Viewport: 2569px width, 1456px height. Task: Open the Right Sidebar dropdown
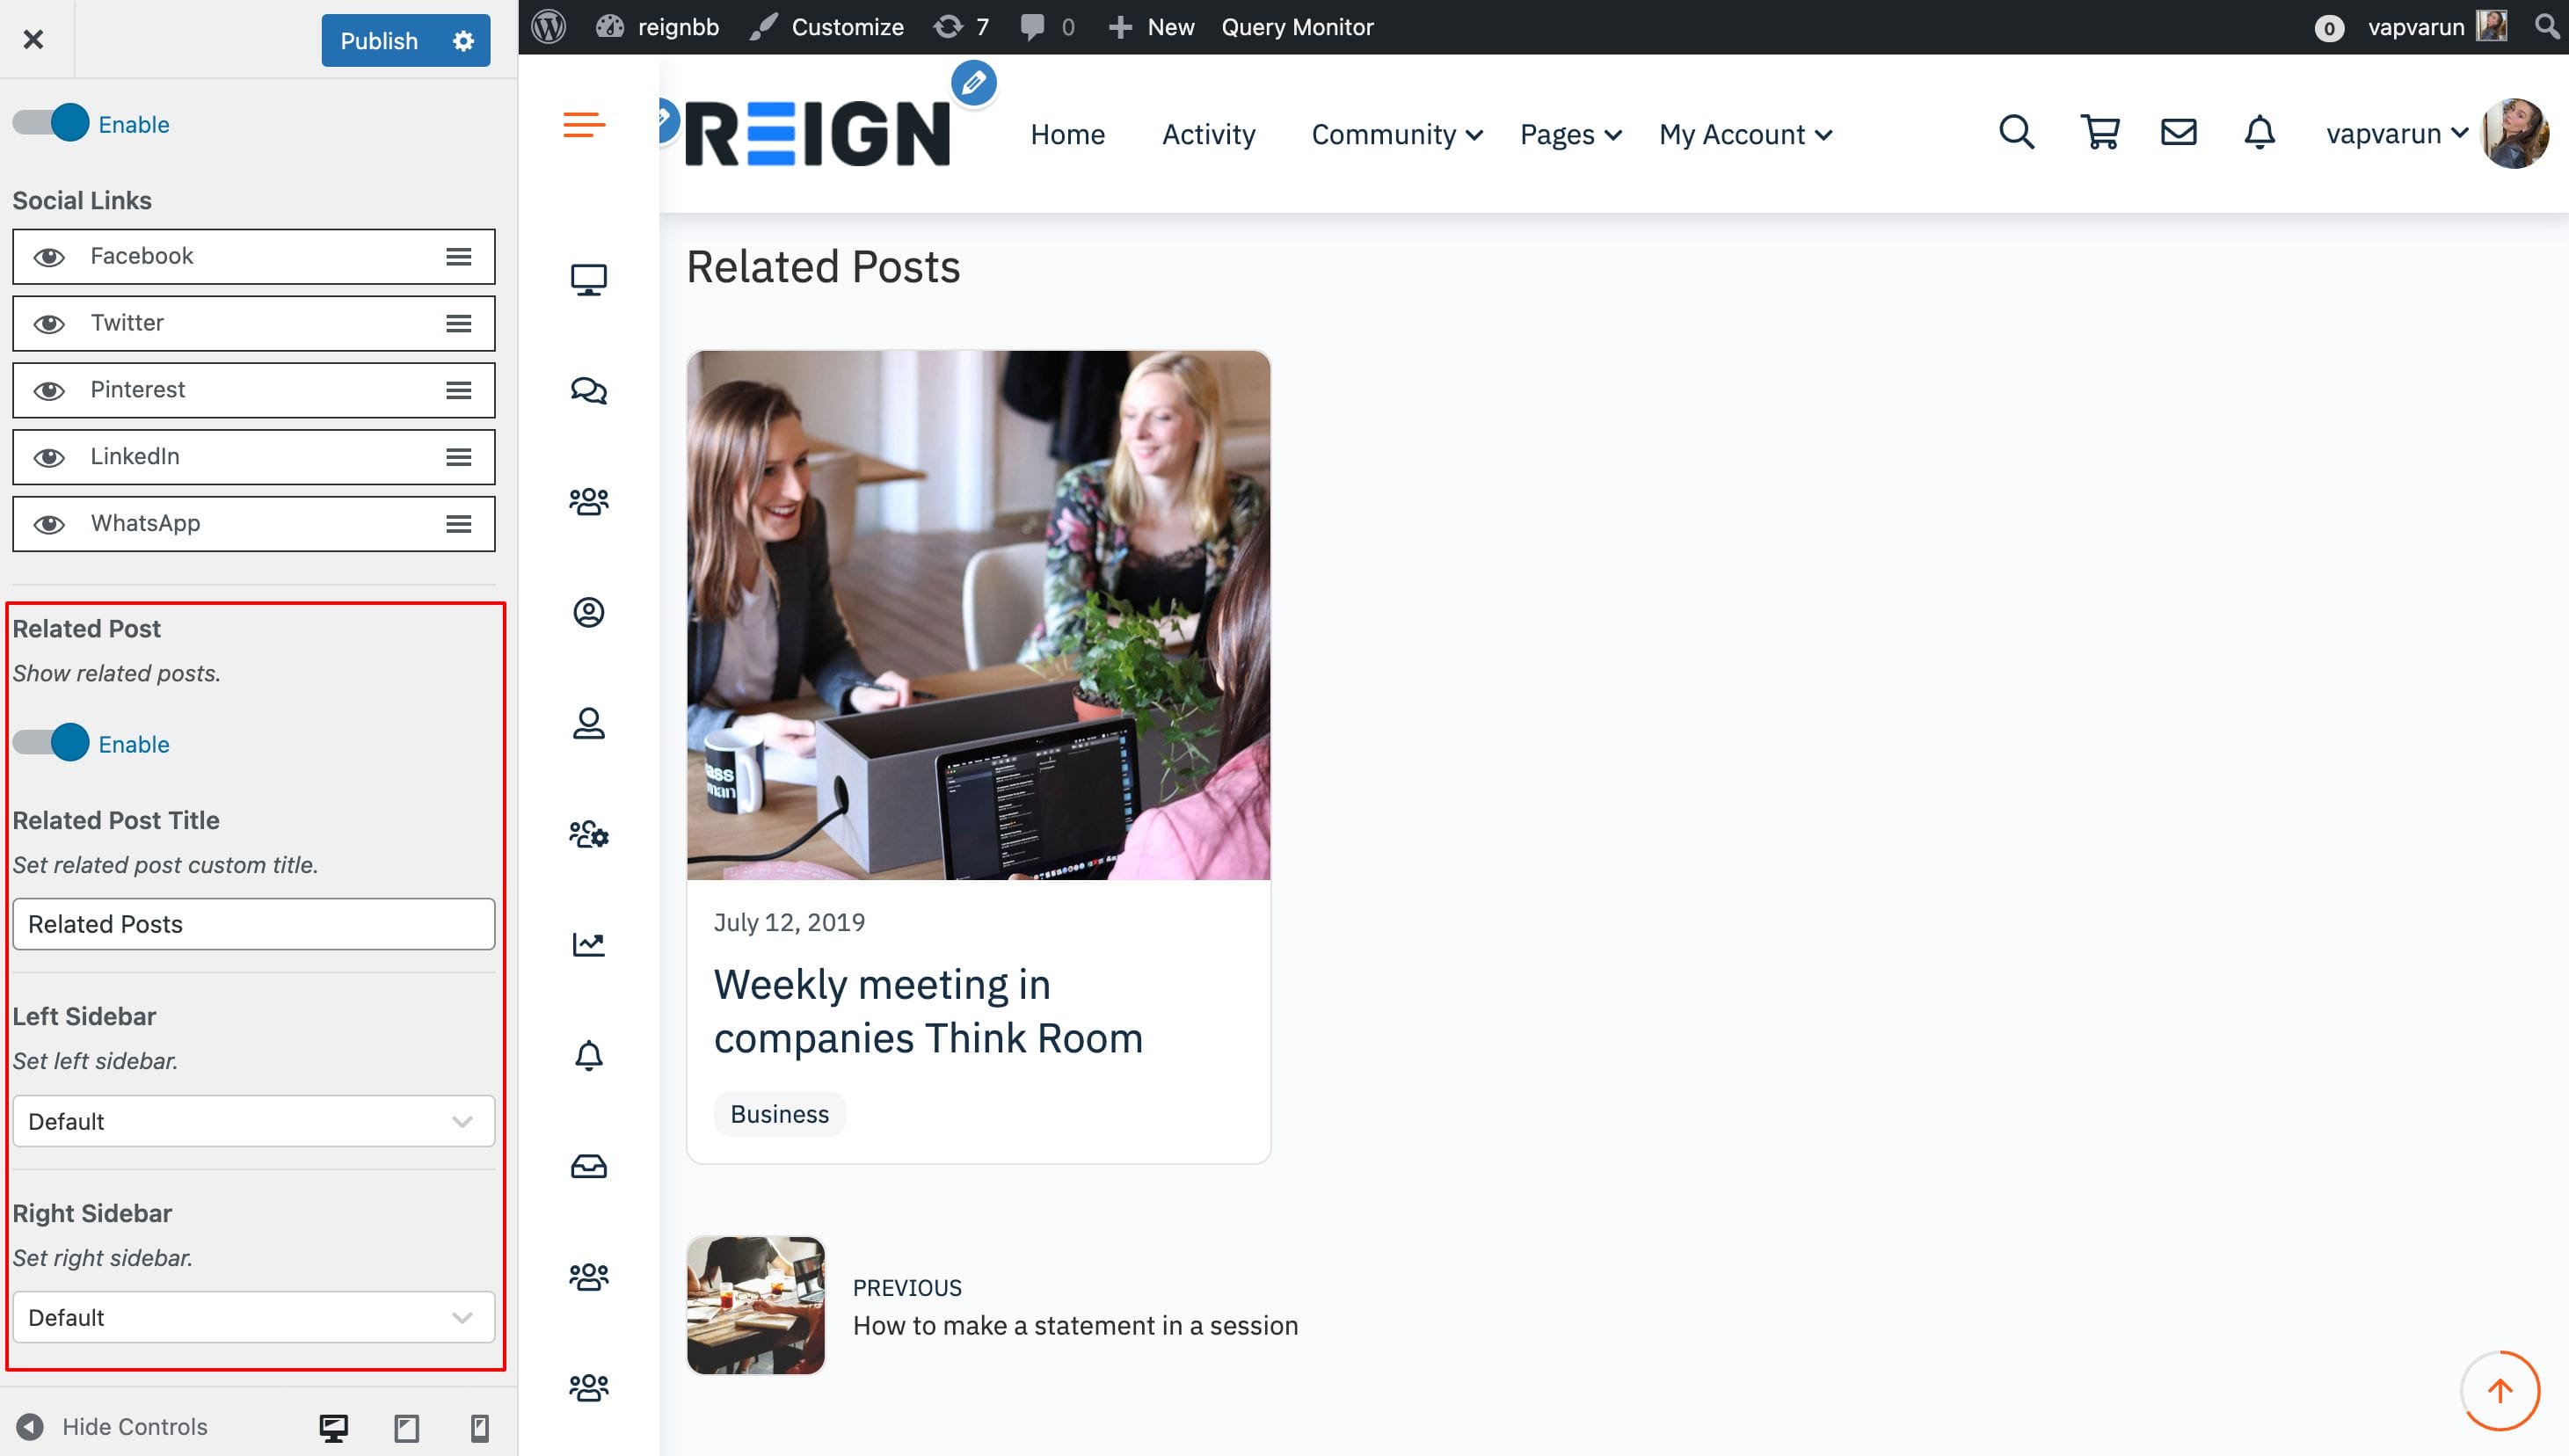tap(253, 1317)
